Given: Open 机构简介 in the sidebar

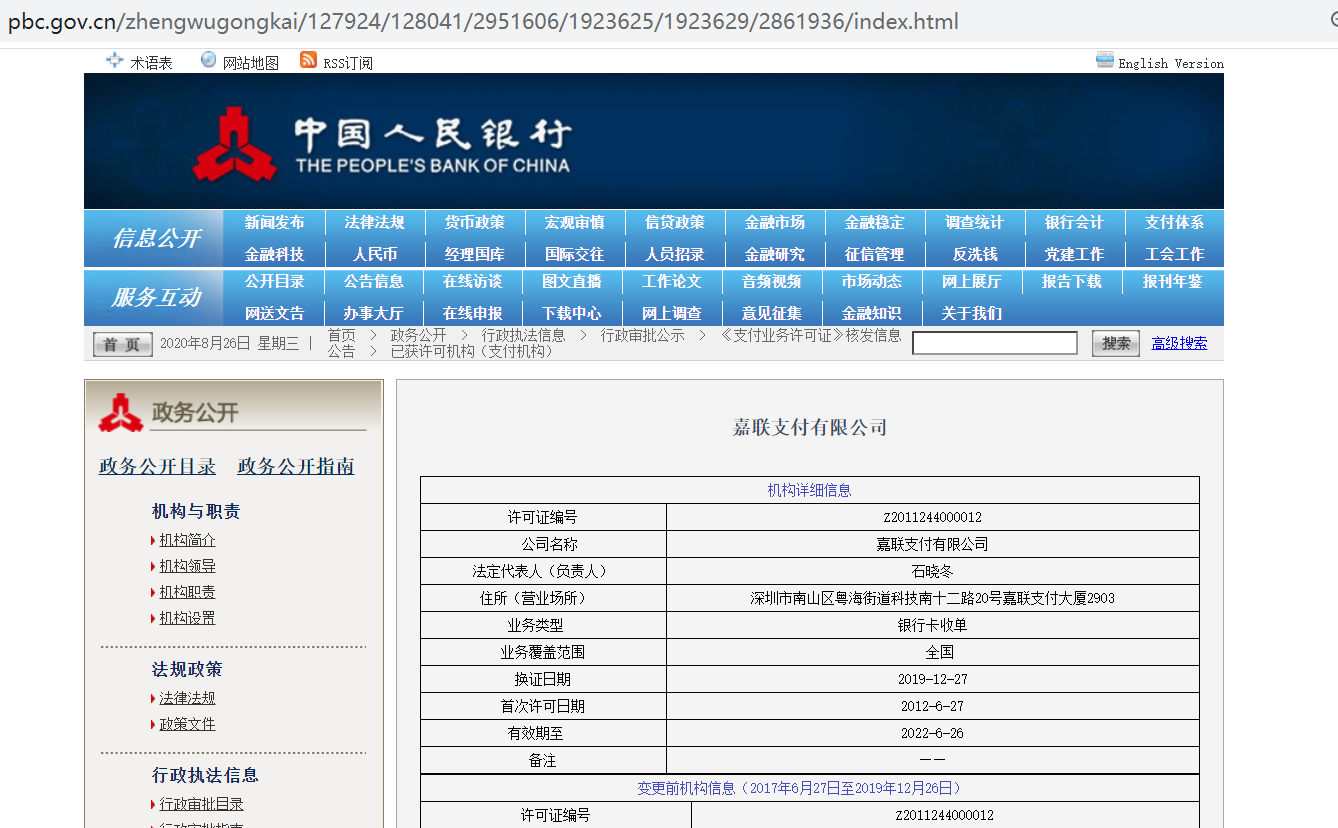Looking at the screenshot, I should click(x=187, y=540).
